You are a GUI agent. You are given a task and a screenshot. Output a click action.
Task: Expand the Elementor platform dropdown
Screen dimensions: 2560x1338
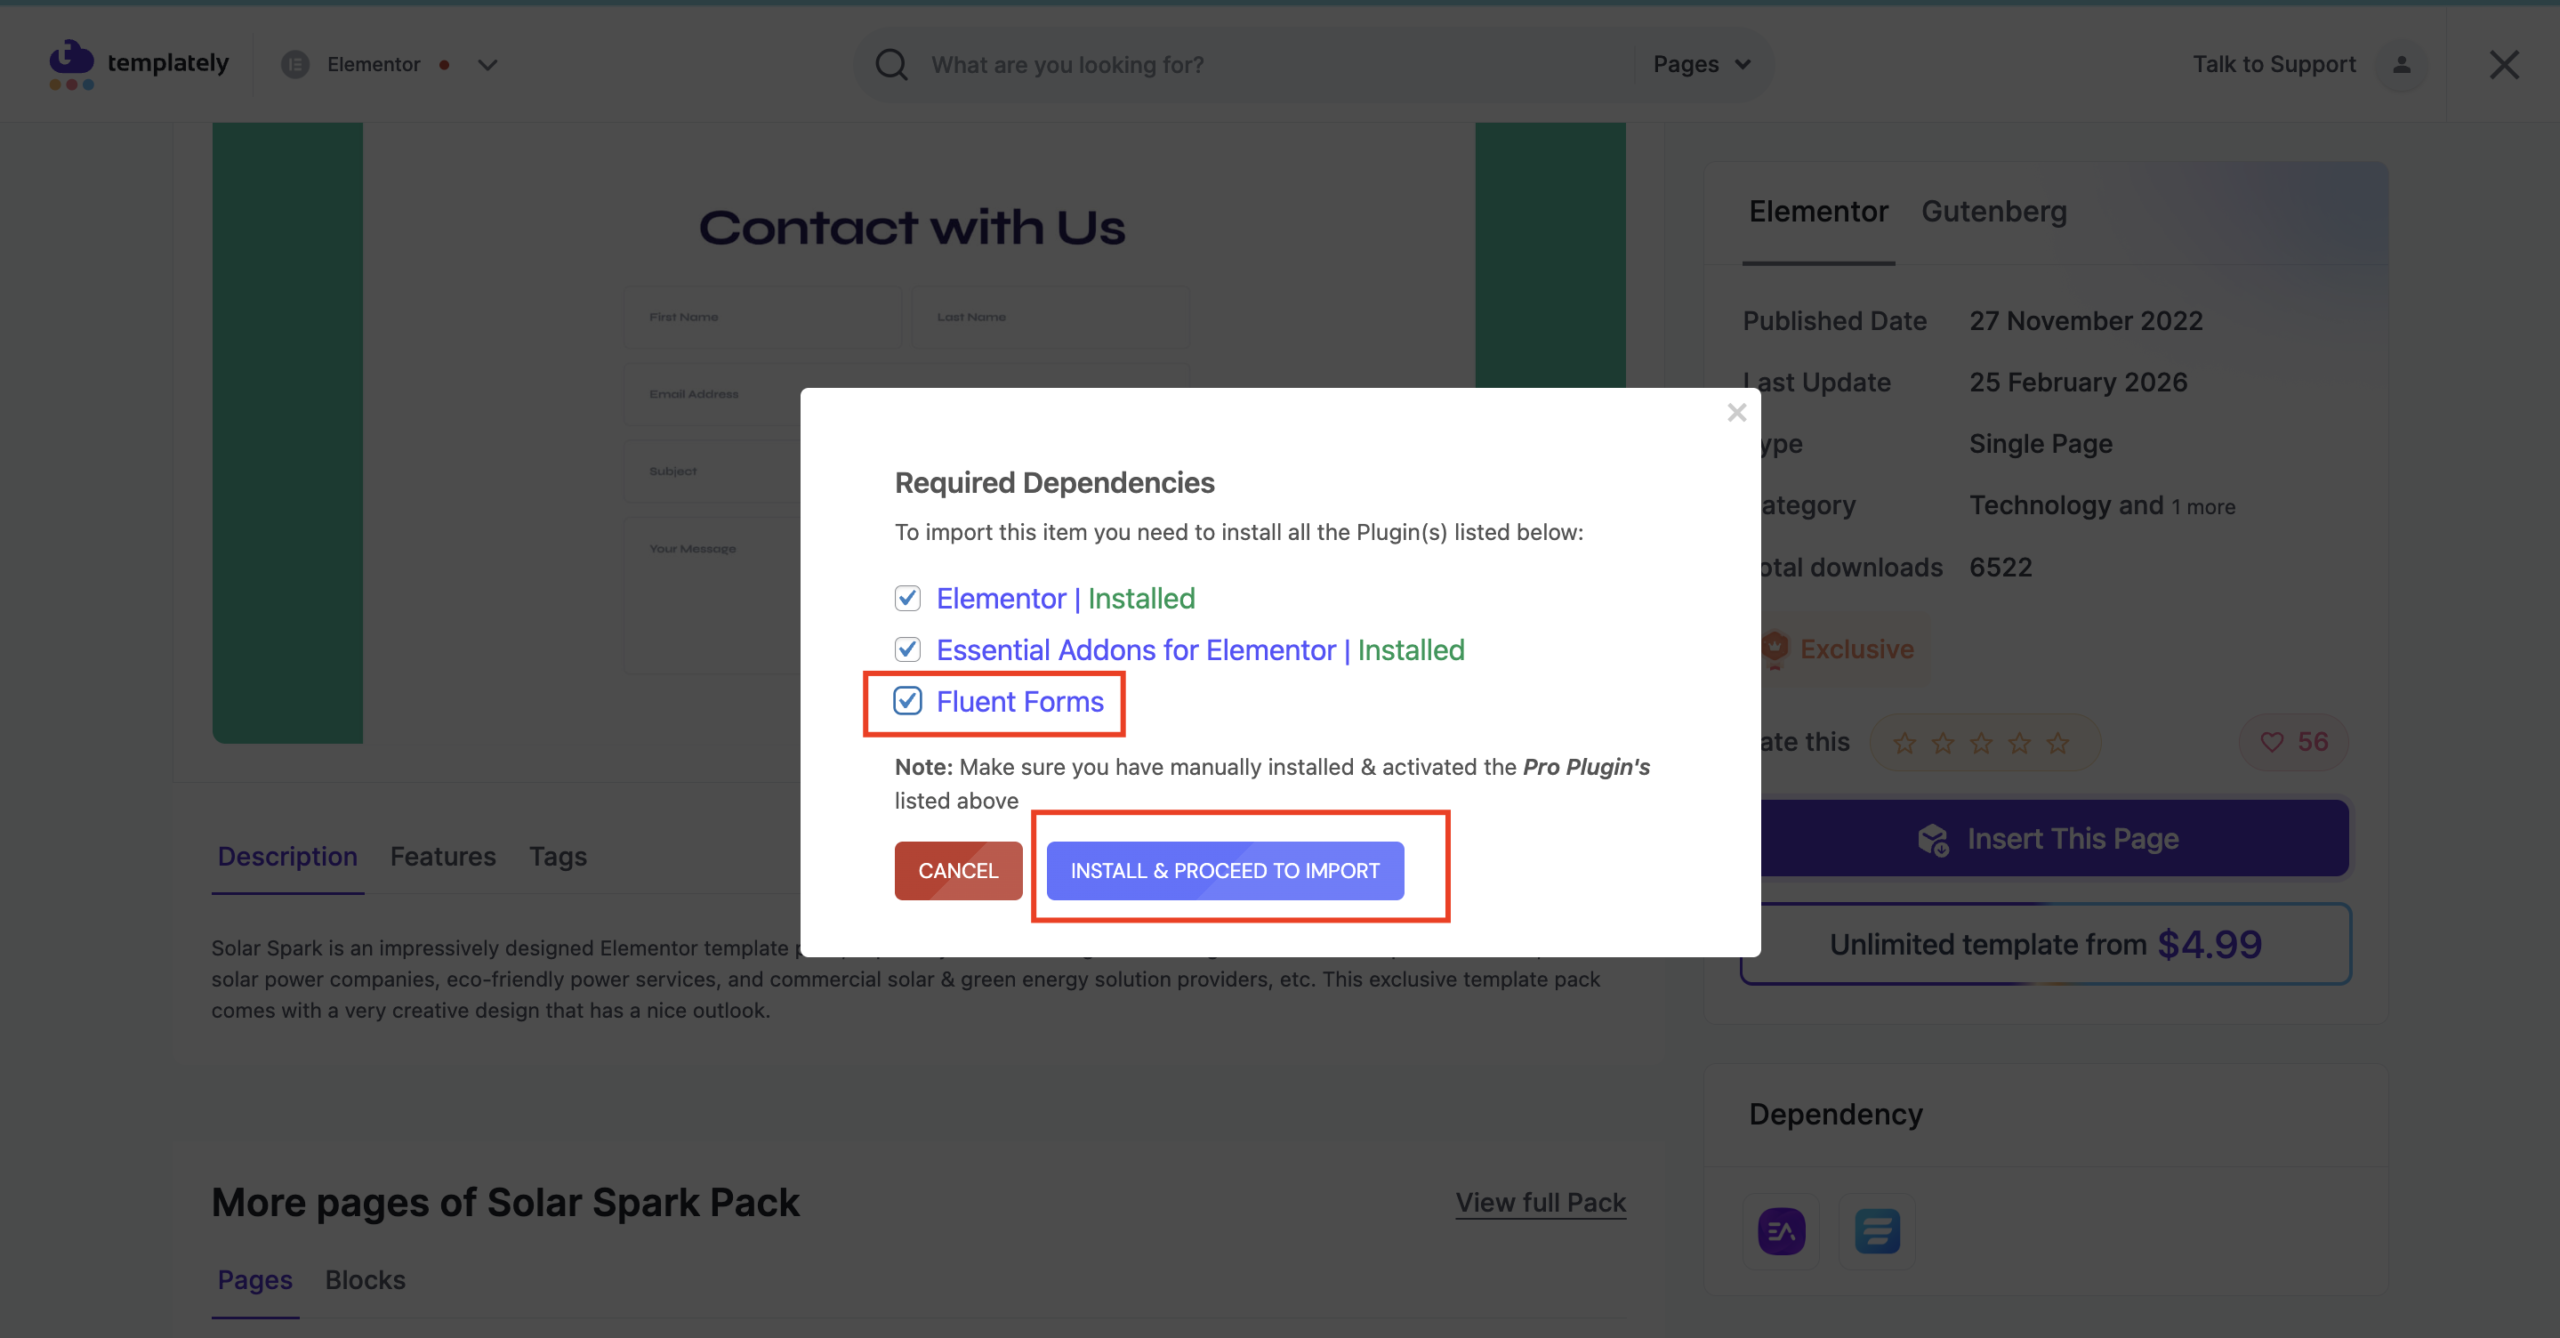coord(487,65)
